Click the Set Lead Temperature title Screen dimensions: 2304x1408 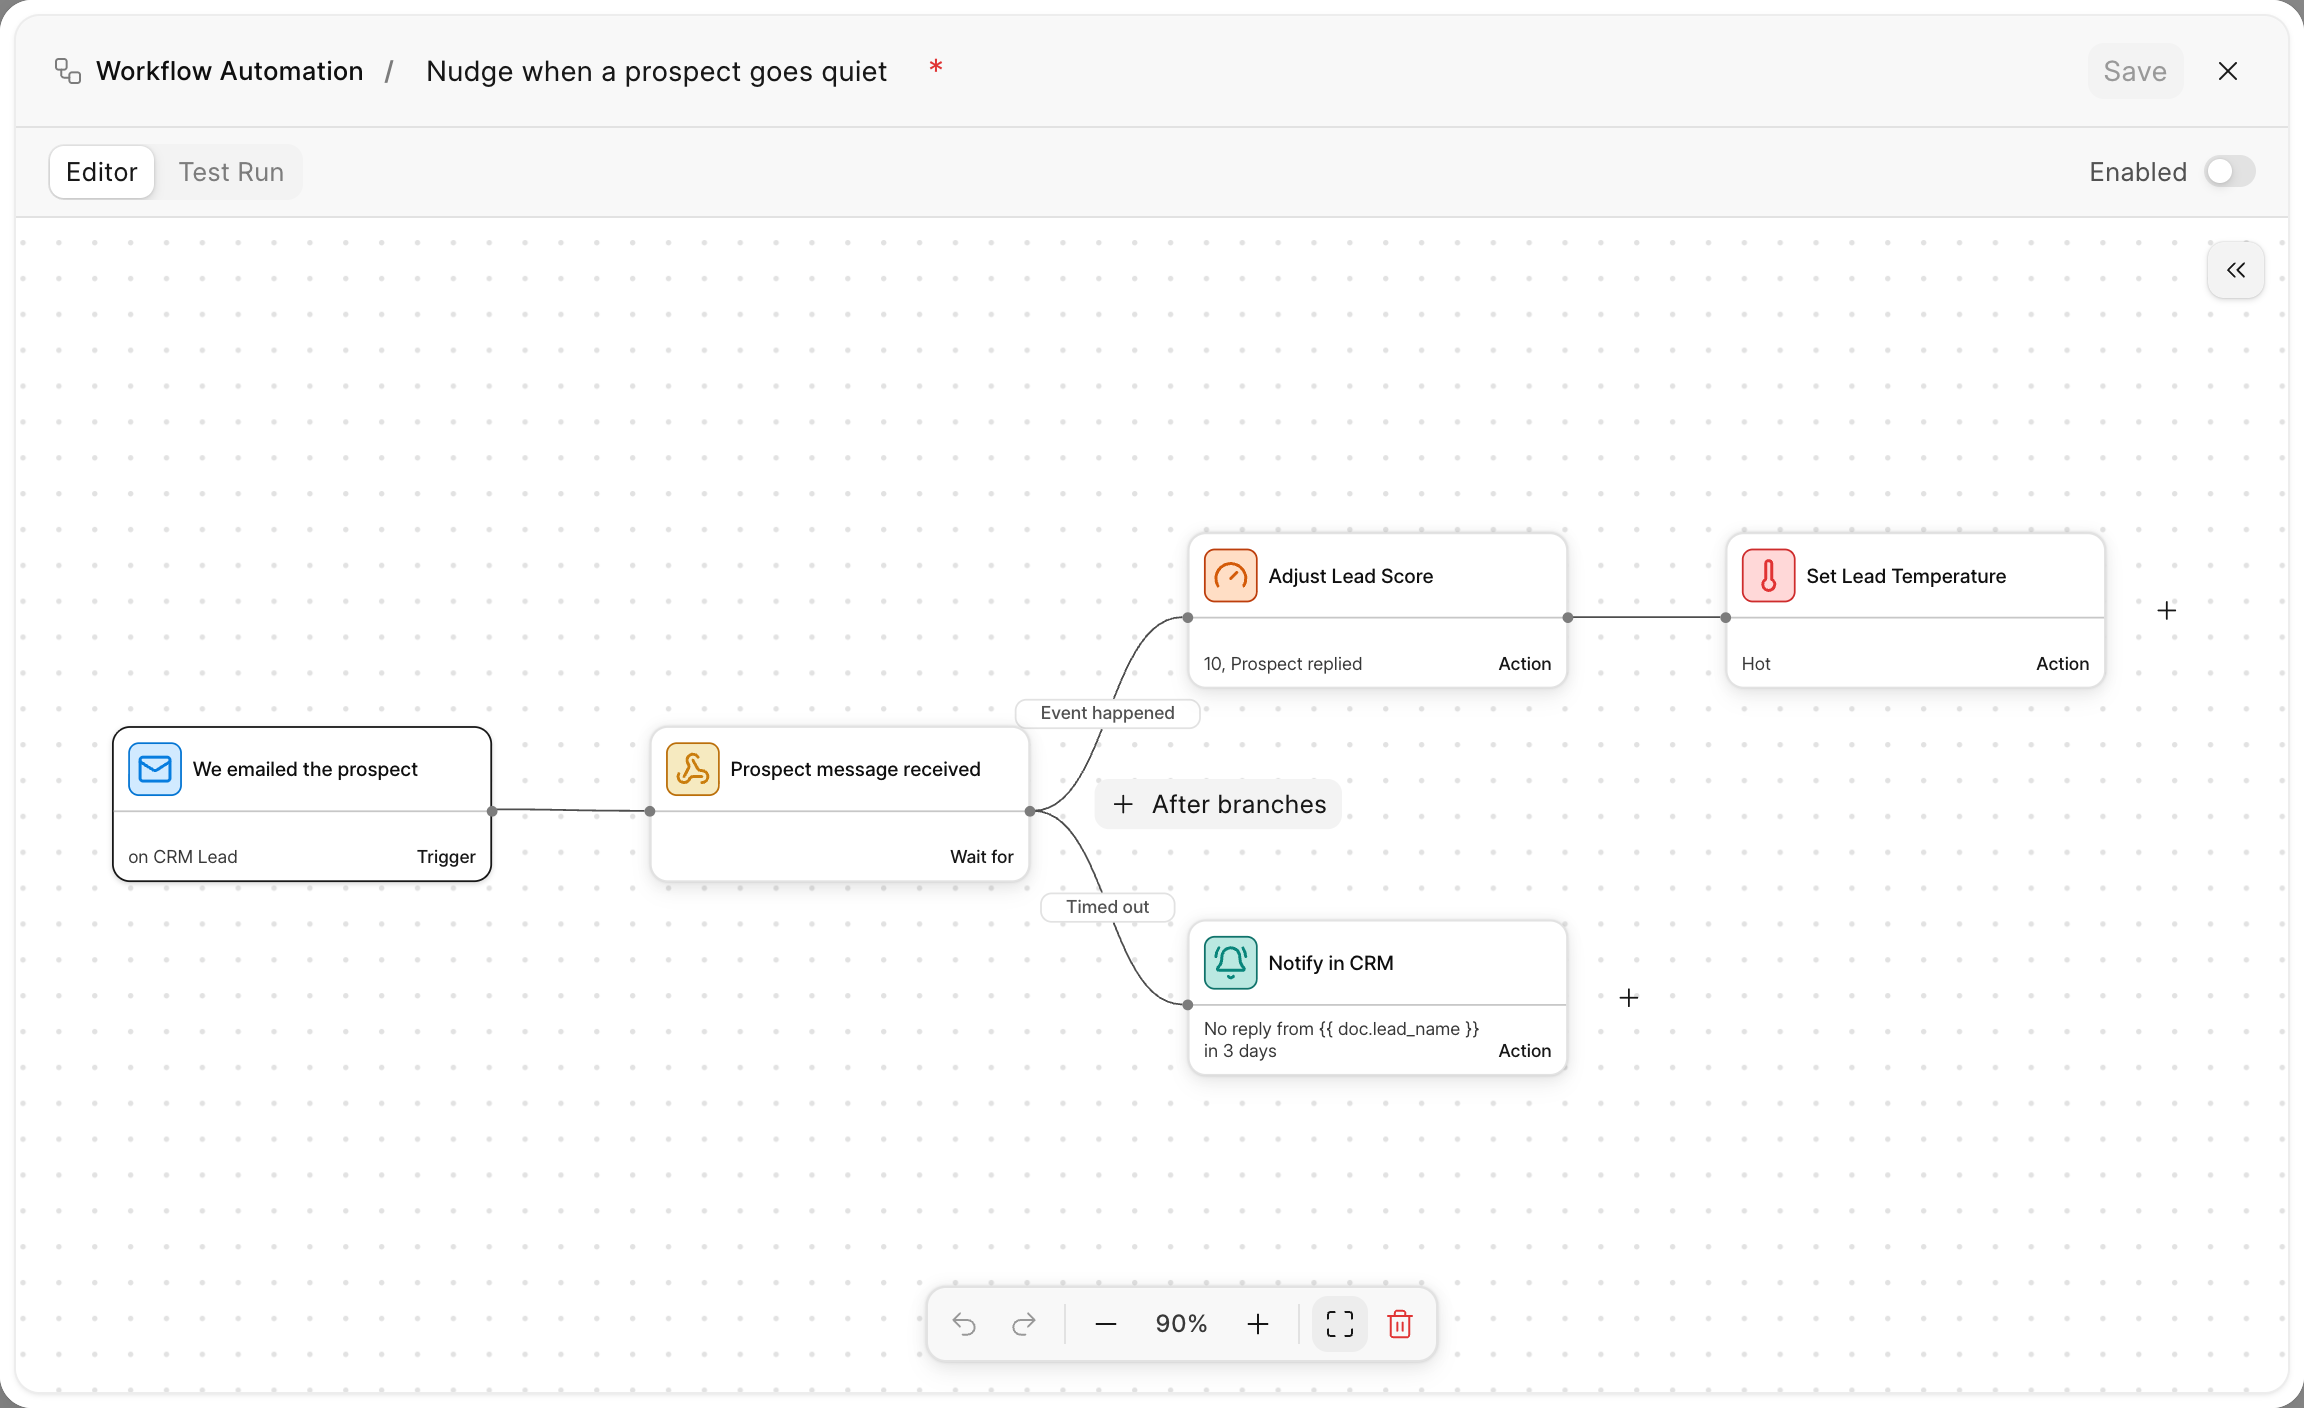tap(1906, 576)
